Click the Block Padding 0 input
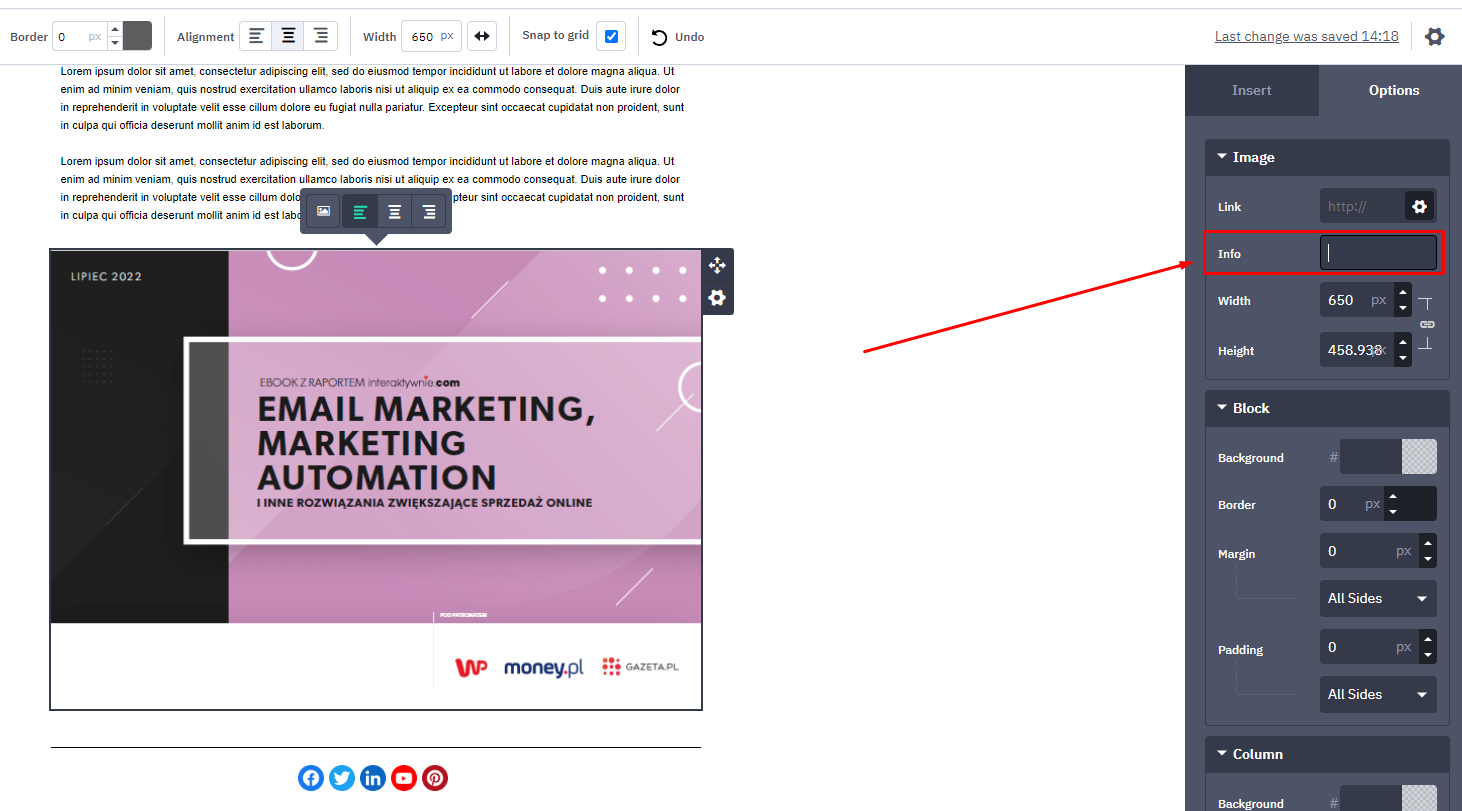 click(x=1370, y=647)
